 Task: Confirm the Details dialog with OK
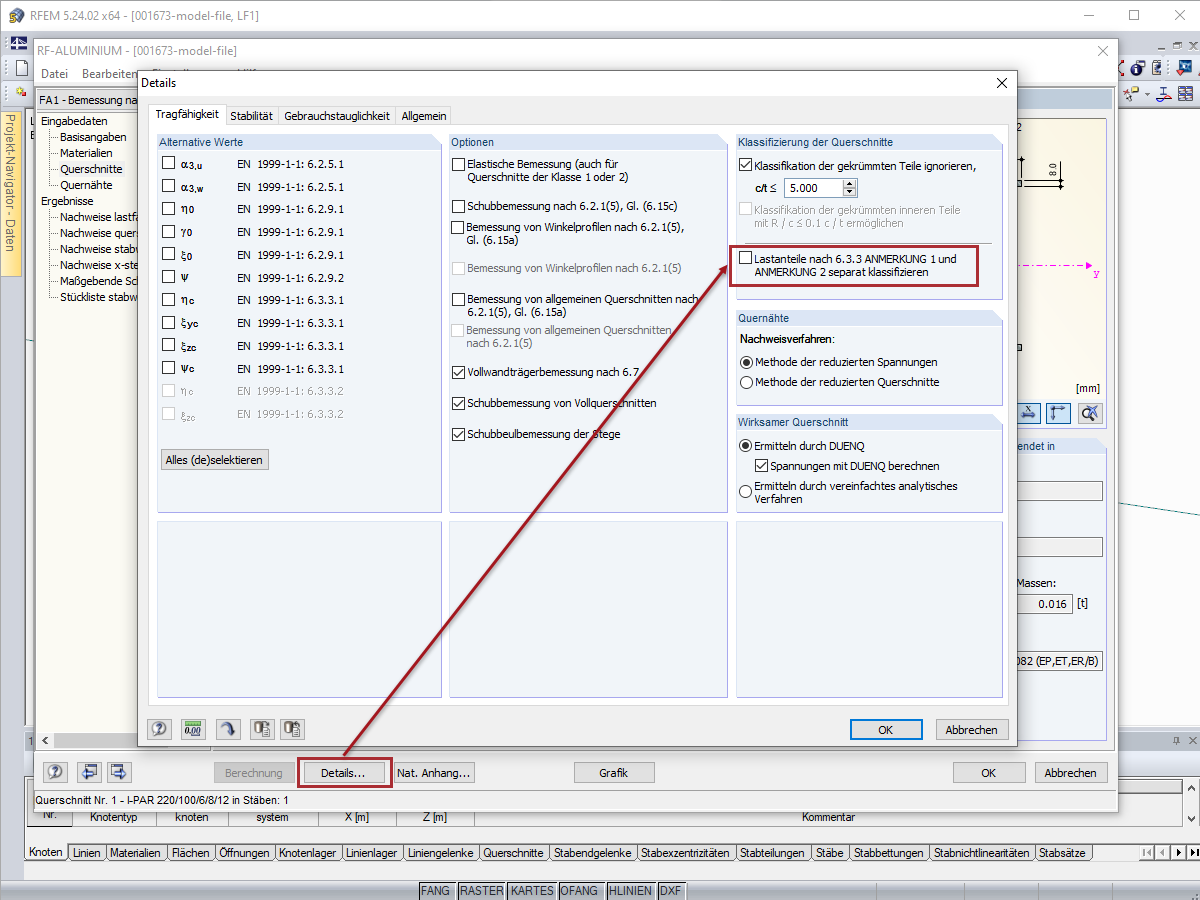coord(886,729)
